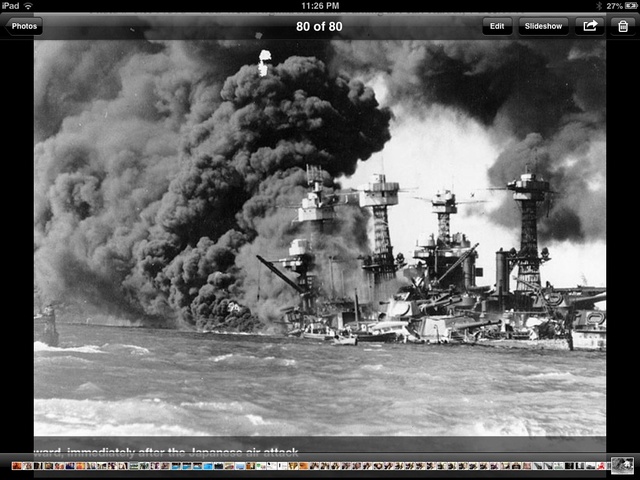The width and height of the screenshot is (640, 480).
Task: Select the first thumbnail in the scrubber
Action: 17,466
